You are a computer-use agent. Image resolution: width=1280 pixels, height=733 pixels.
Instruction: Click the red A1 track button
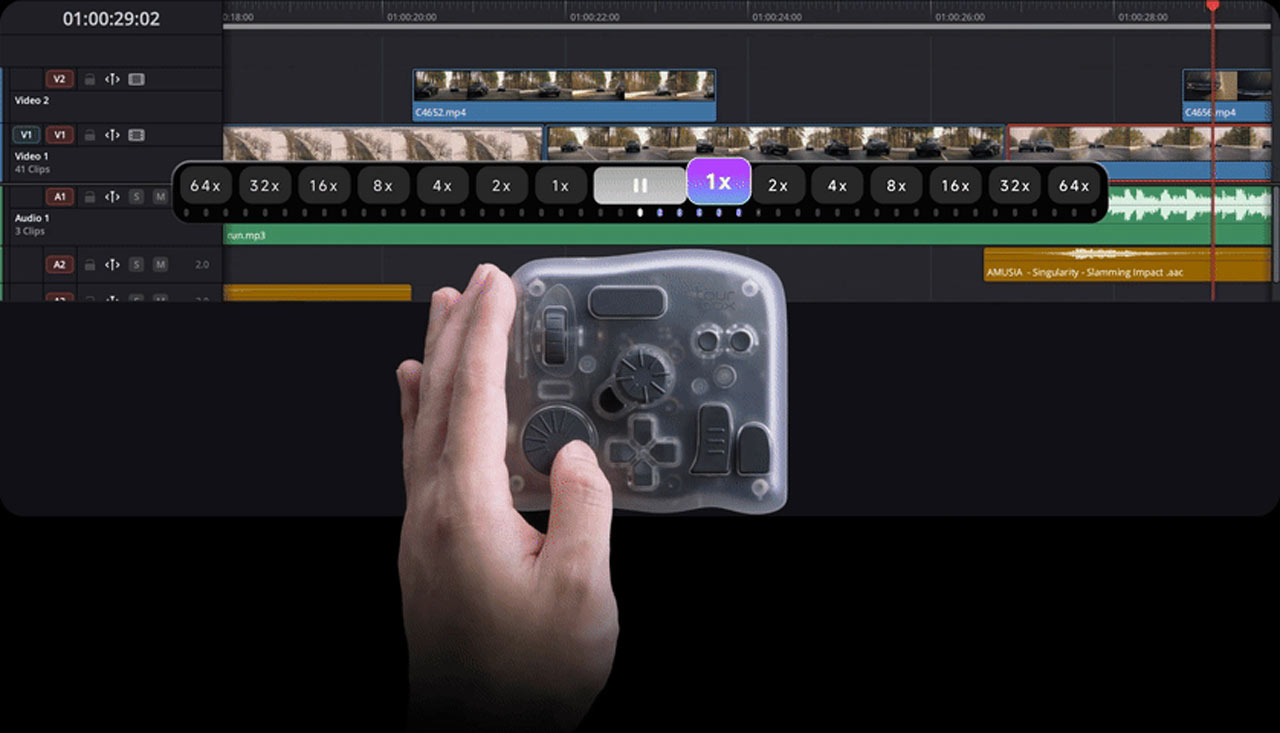pyautogui.click(x=59, y=197)
